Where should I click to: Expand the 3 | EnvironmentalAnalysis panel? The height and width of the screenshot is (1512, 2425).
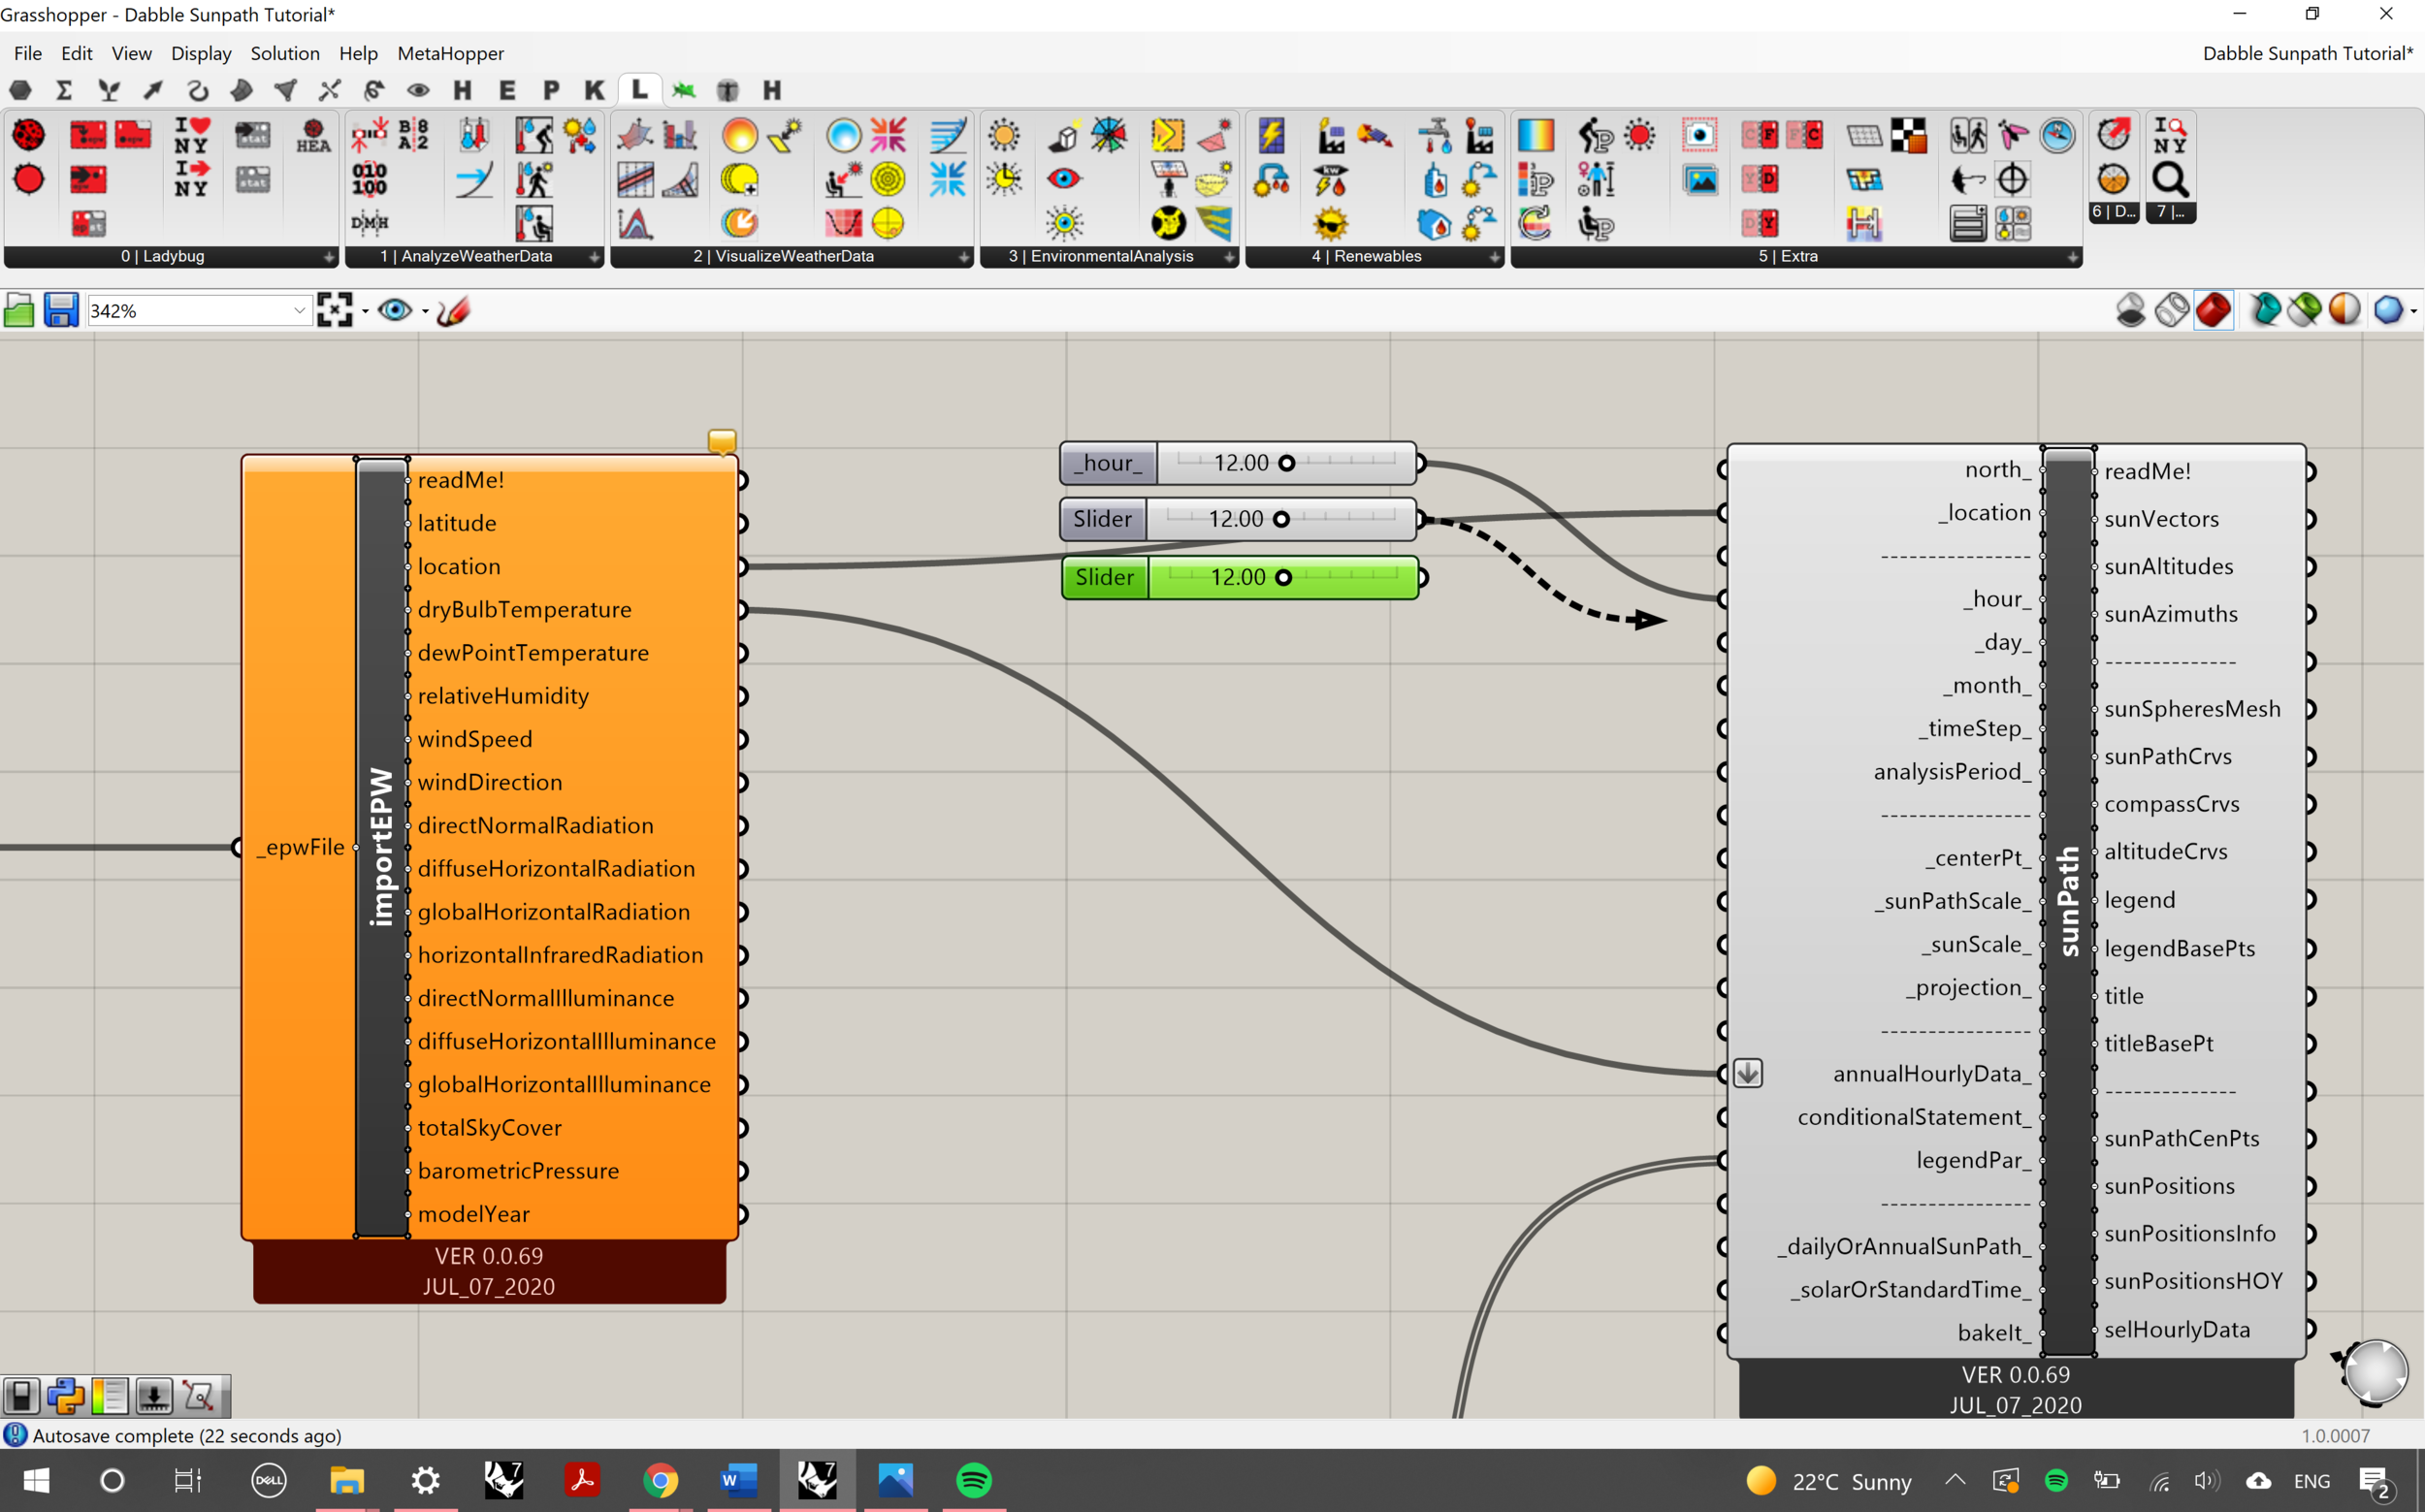click(1229, 257)
